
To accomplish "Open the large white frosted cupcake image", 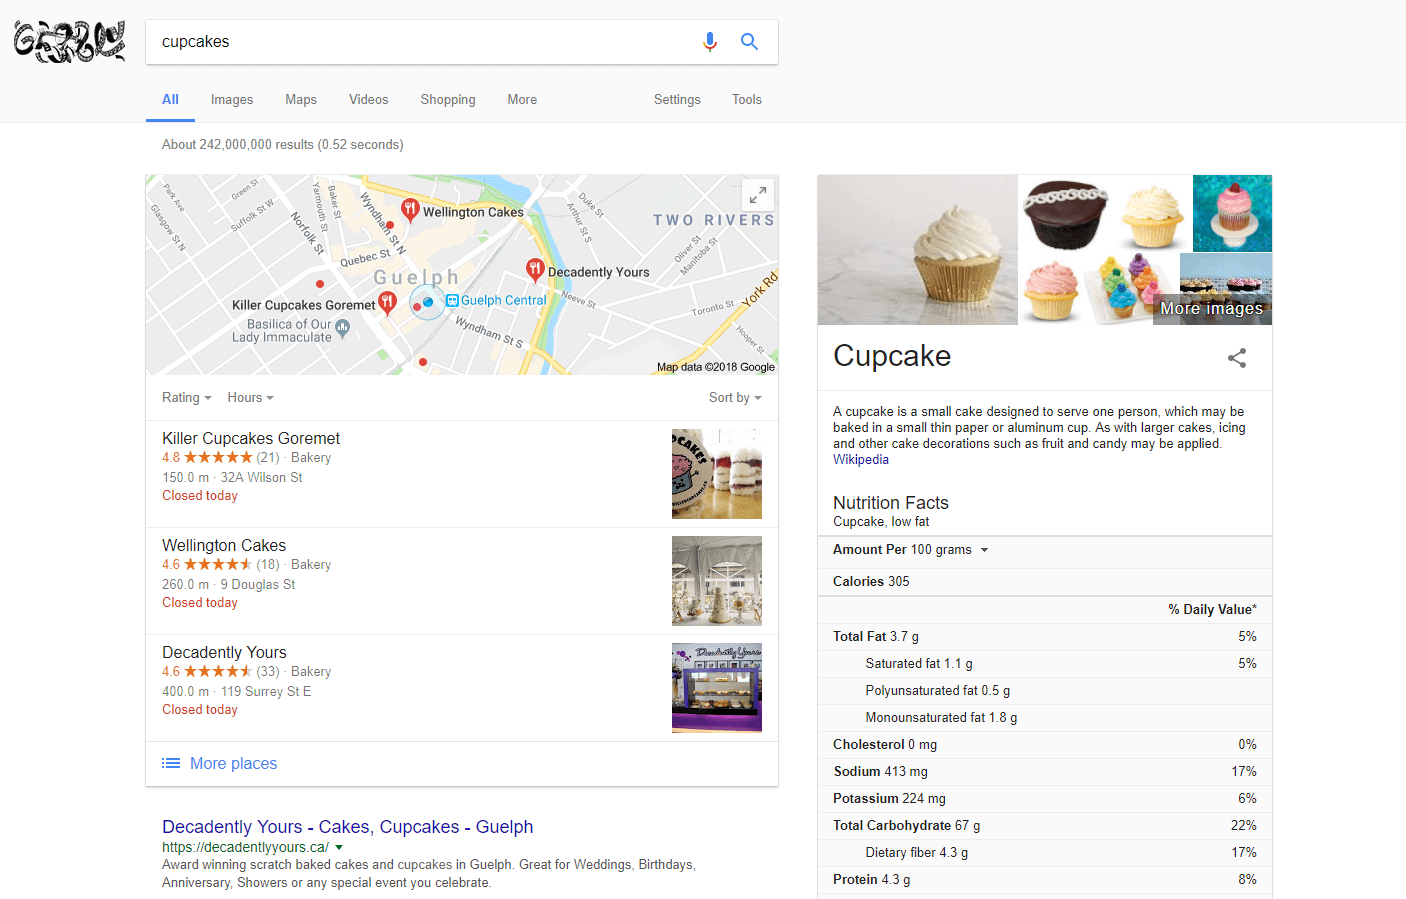I will pyautogui.click(x=918, y=250).
